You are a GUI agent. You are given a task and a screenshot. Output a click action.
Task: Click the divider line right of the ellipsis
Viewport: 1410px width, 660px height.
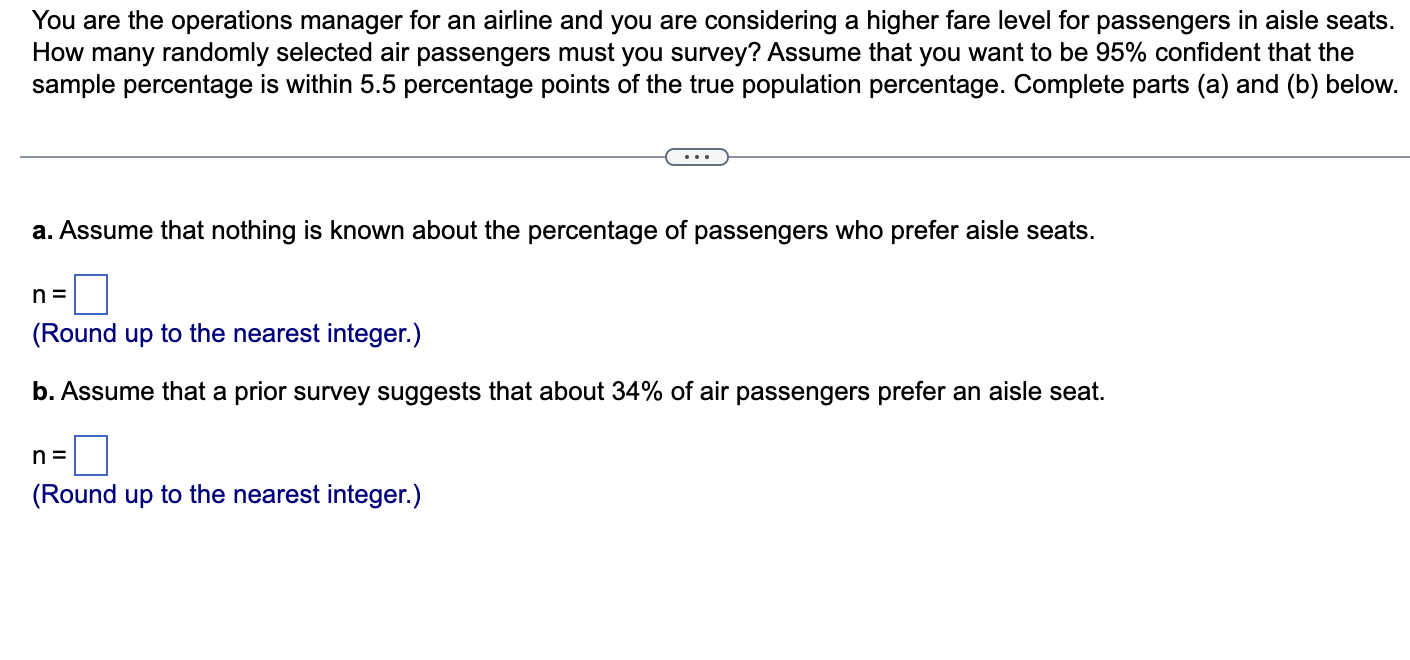click(1069, 157)
